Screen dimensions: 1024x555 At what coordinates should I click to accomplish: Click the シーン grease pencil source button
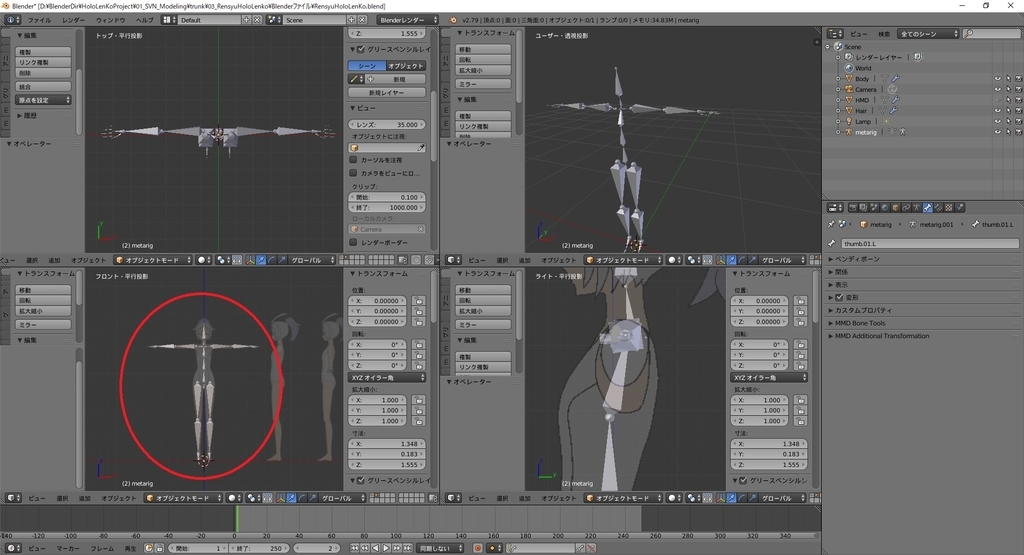pyautogui.click(x=367, y=66)
